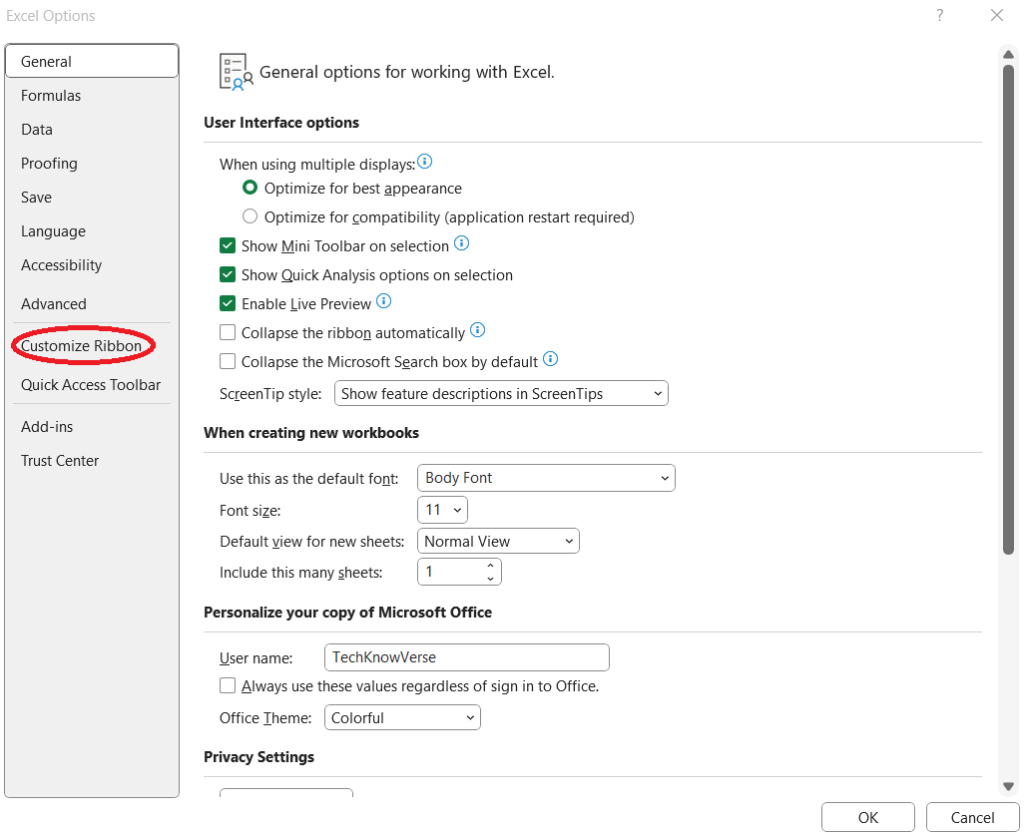This screenshot has width=1024, height=836.
Task: Click the OK button
Action: 868,817
